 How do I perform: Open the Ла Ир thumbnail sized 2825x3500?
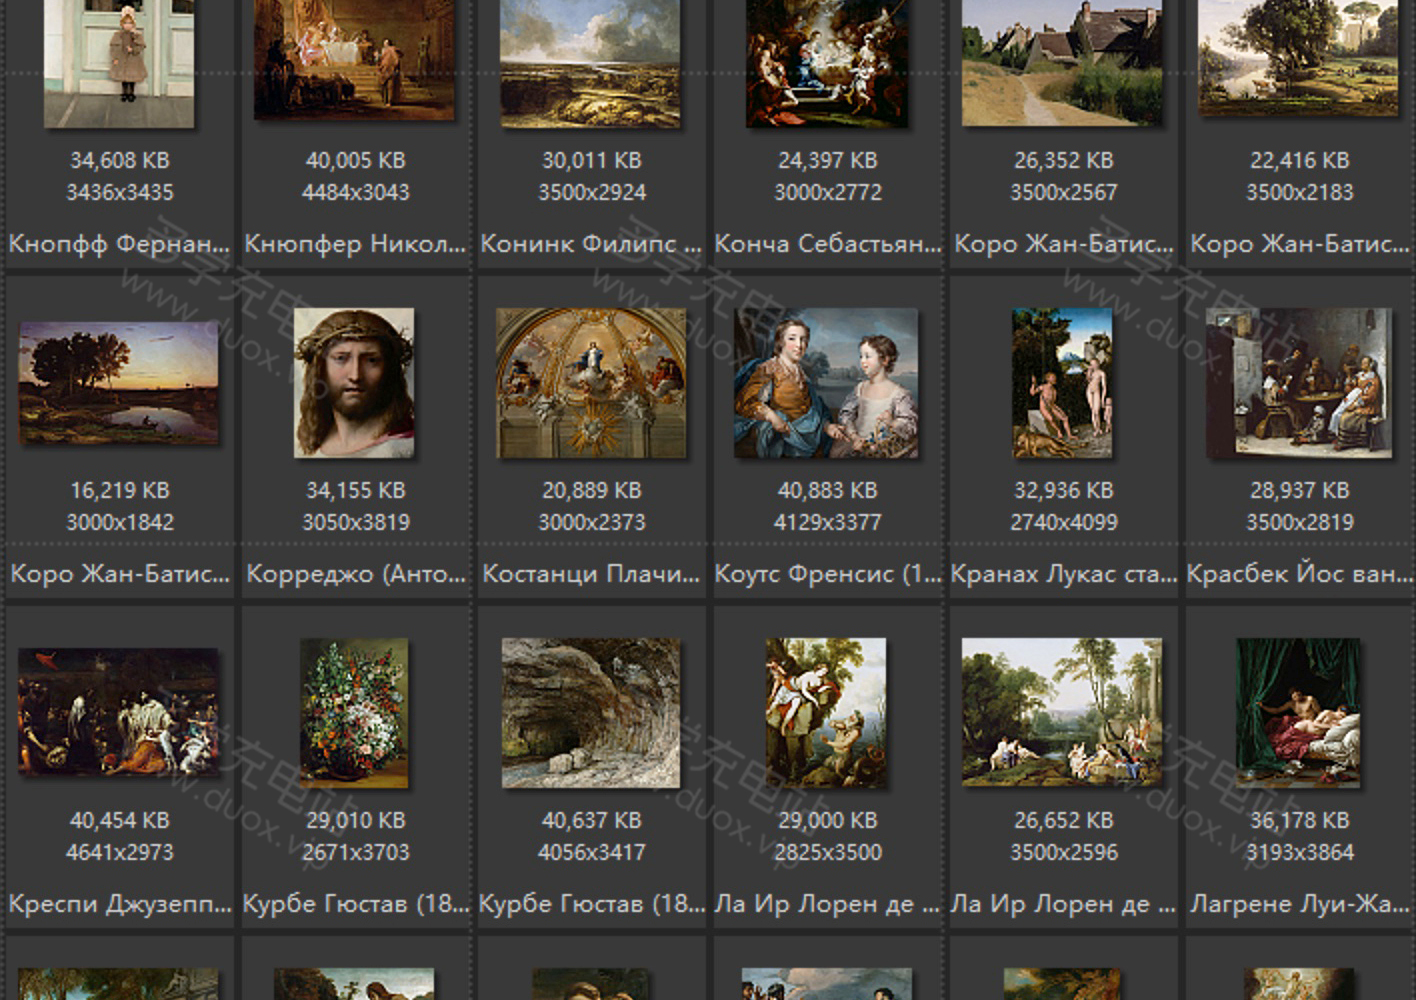click(x=826, y=712)
